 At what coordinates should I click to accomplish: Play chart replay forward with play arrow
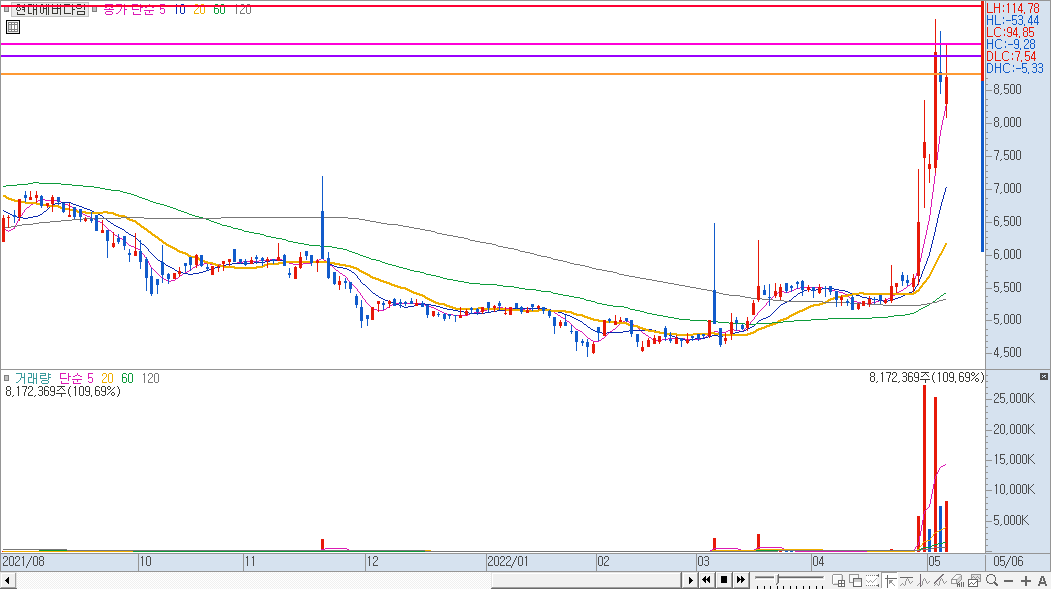pos(690,580)
